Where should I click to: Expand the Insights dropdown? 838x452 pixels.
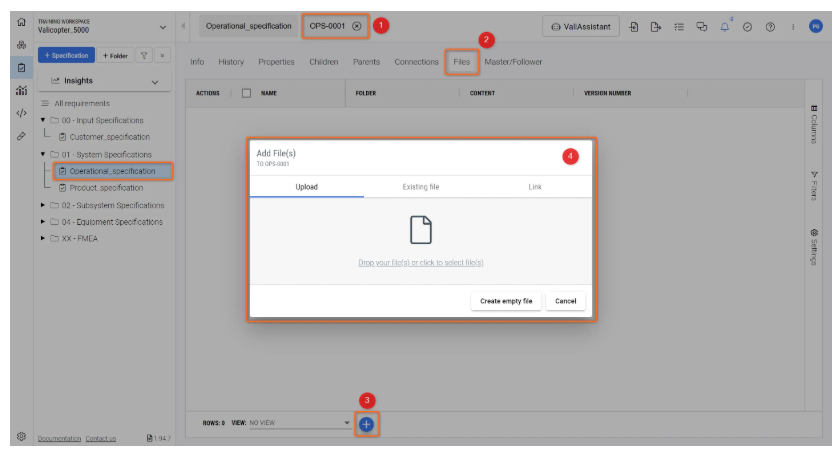tap(105, 81)
